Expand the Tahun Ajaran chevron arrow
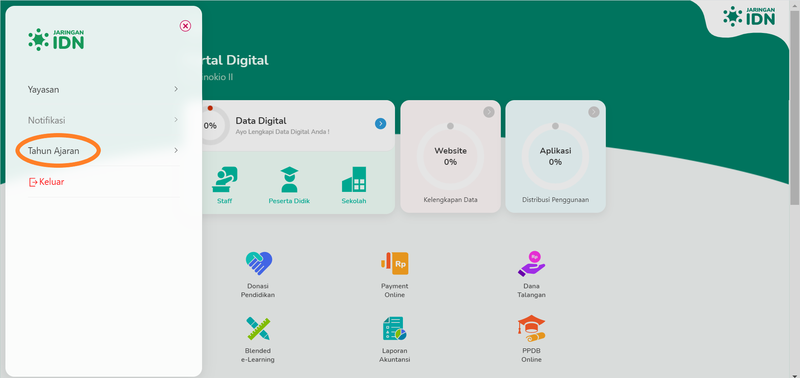Screen dimensions: 800x378 coord(176,150)
